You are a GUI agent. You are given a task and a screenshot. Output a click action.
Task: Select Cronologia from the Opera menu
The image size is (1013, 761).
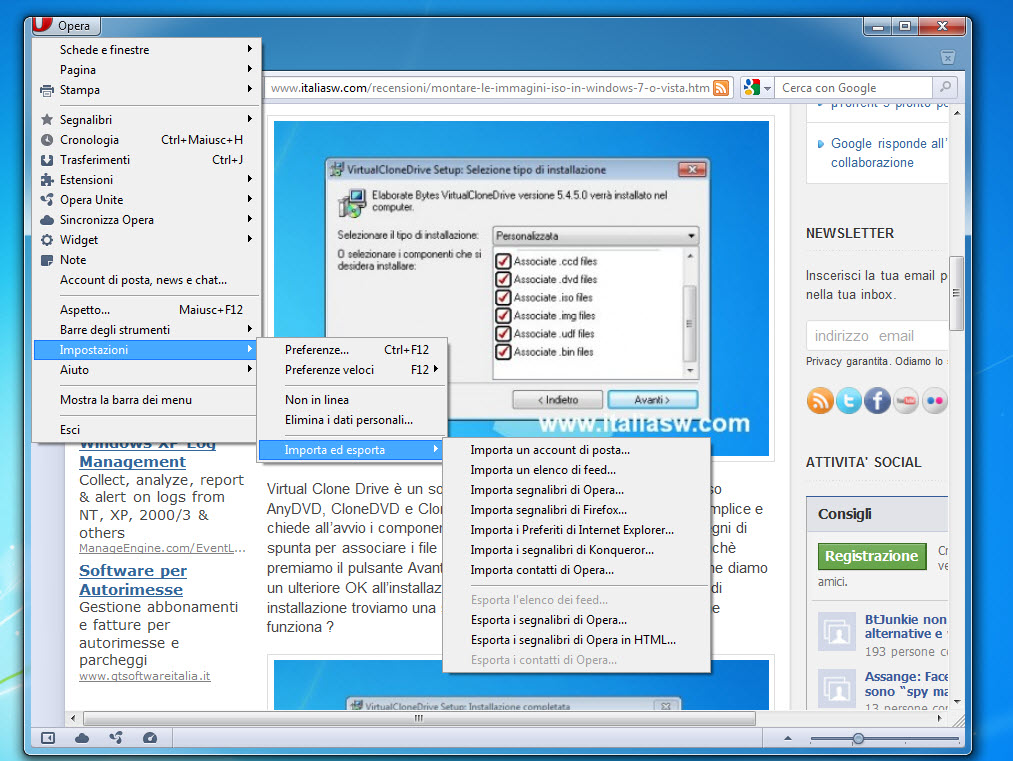(x=147, y=140)
